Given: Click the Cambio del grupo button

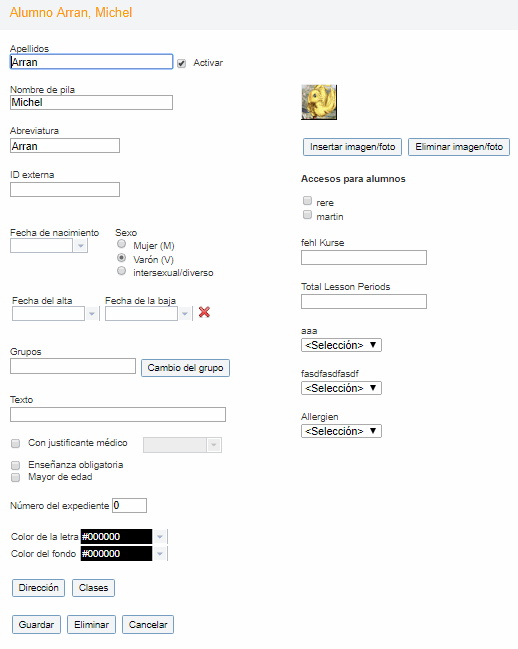Looking at the screenshot, I should point(185,368).
